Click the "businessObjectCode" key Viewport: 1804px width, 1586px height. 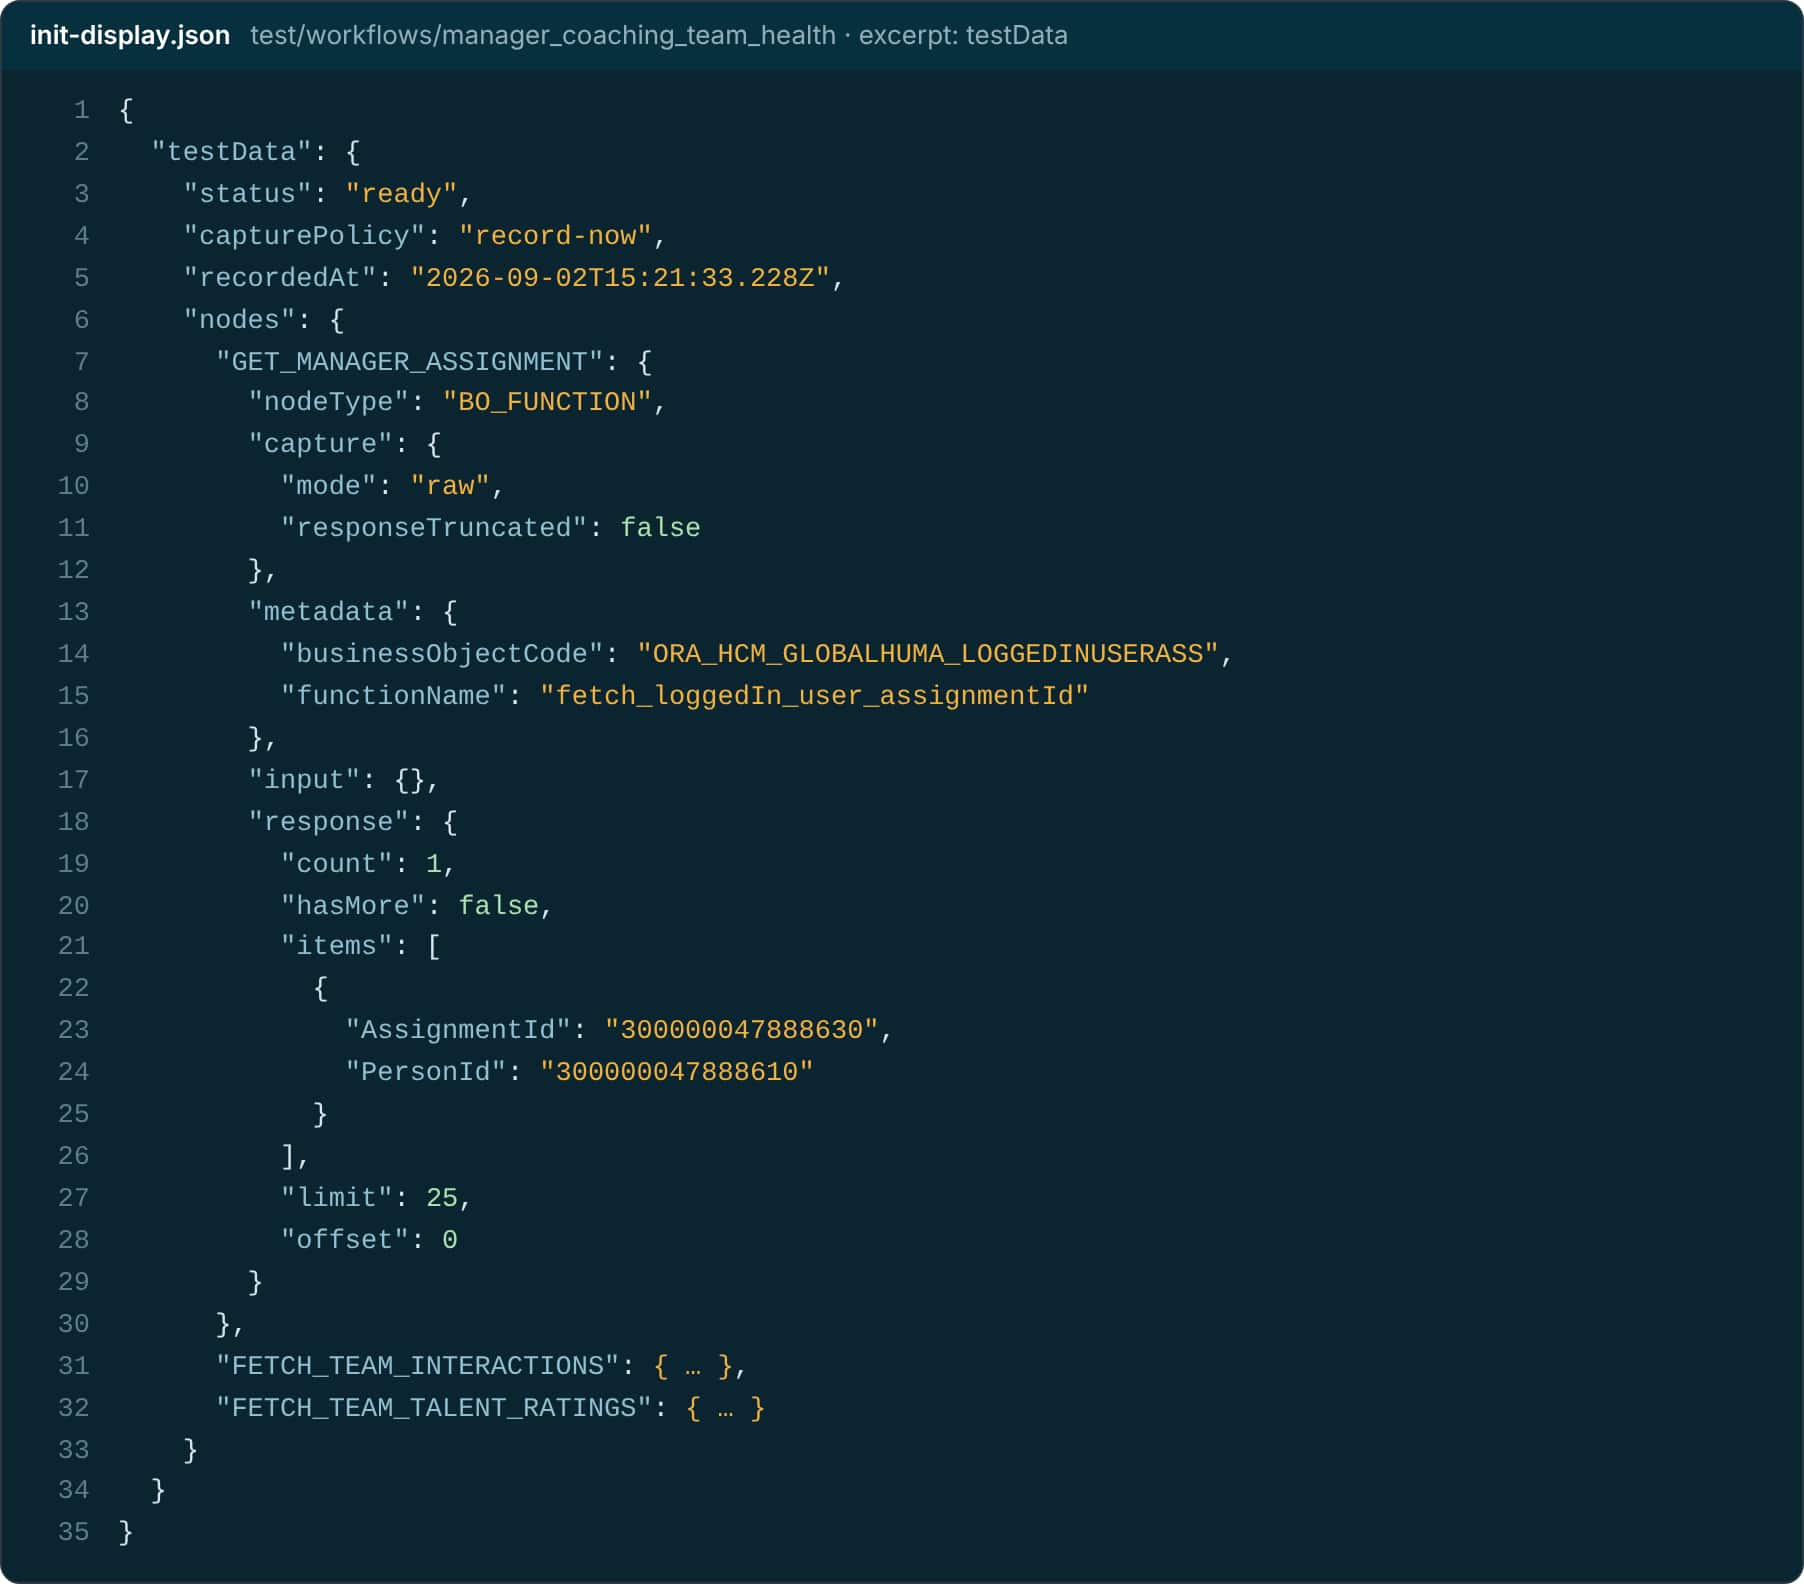point(442,654)
